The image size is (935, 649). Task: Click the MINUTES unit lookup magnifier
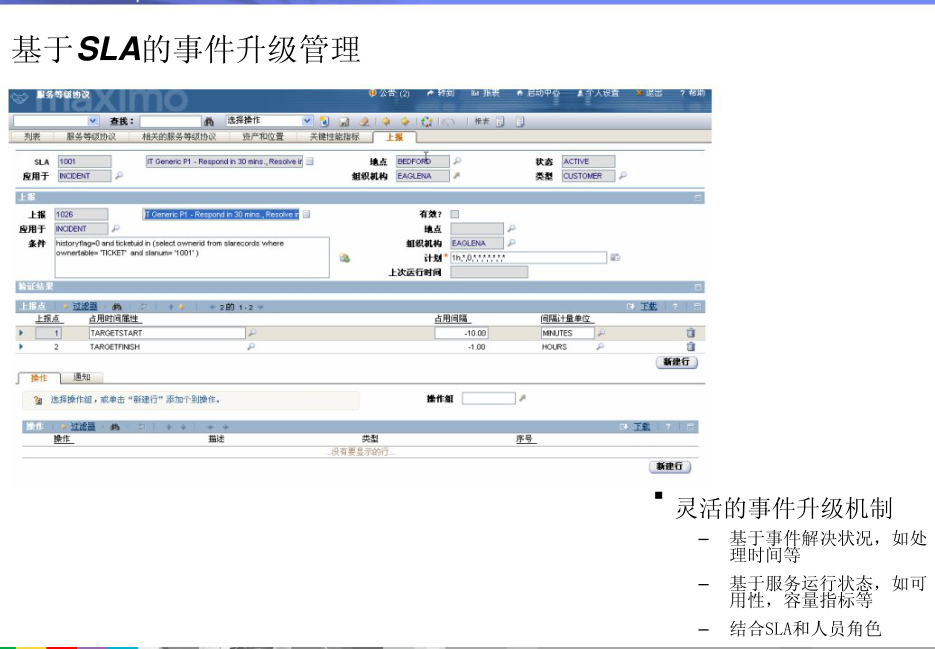[602, 333]
